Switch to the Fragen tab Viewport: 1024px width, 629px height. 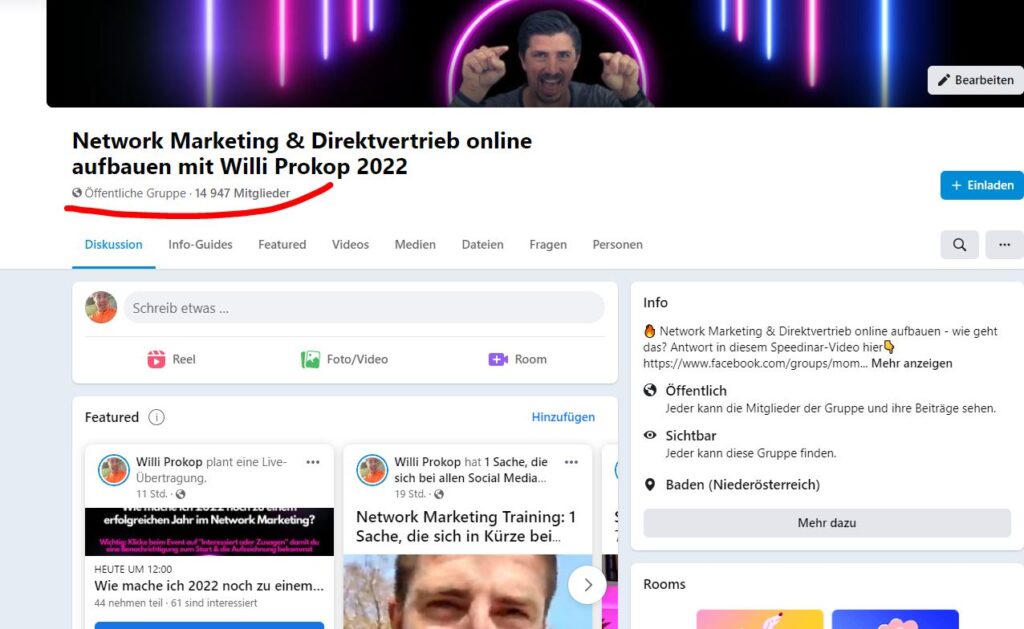(x=548, y=245)
